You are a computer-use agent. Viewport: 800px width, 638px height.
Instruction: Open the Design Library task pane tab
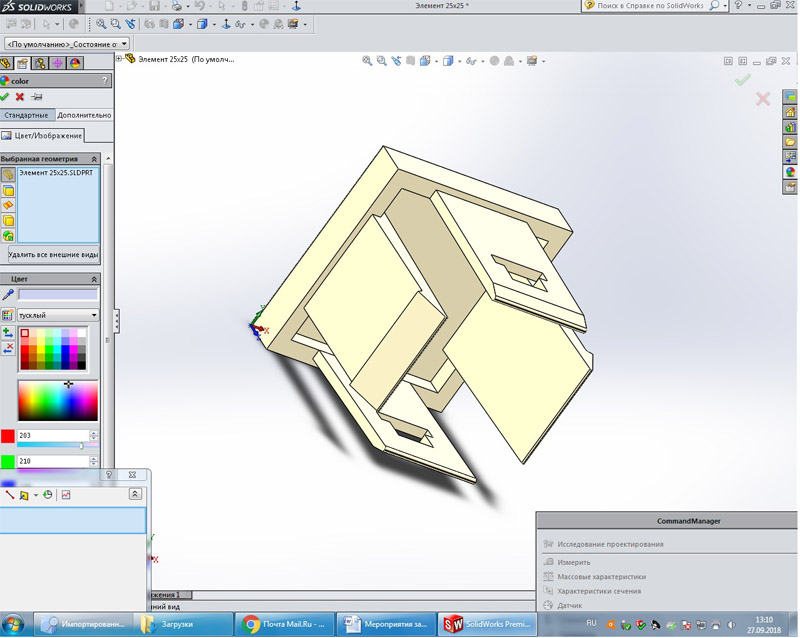pyautogui.click(x=790, y=127)
